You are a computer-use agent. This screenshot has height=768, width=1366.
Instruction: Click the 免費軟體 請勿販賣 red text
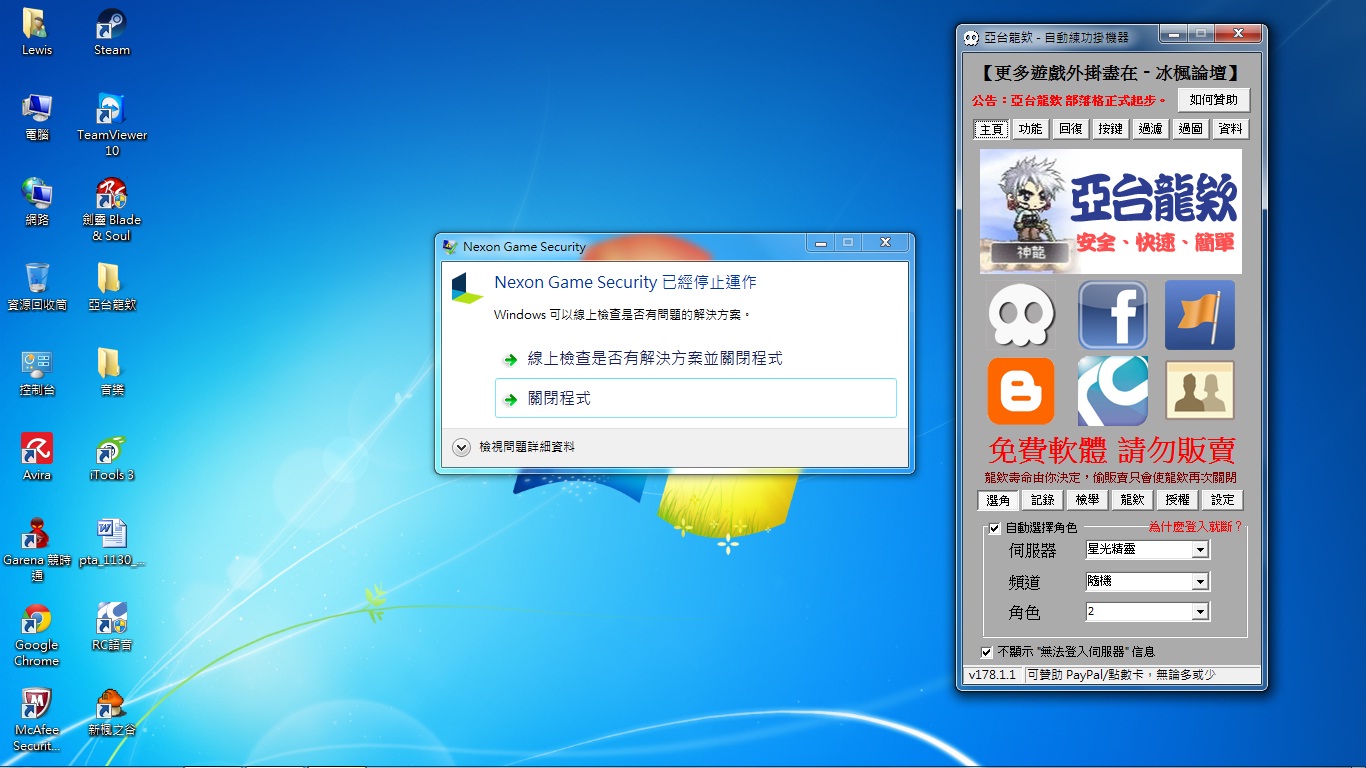click(x=1111, y=449)
